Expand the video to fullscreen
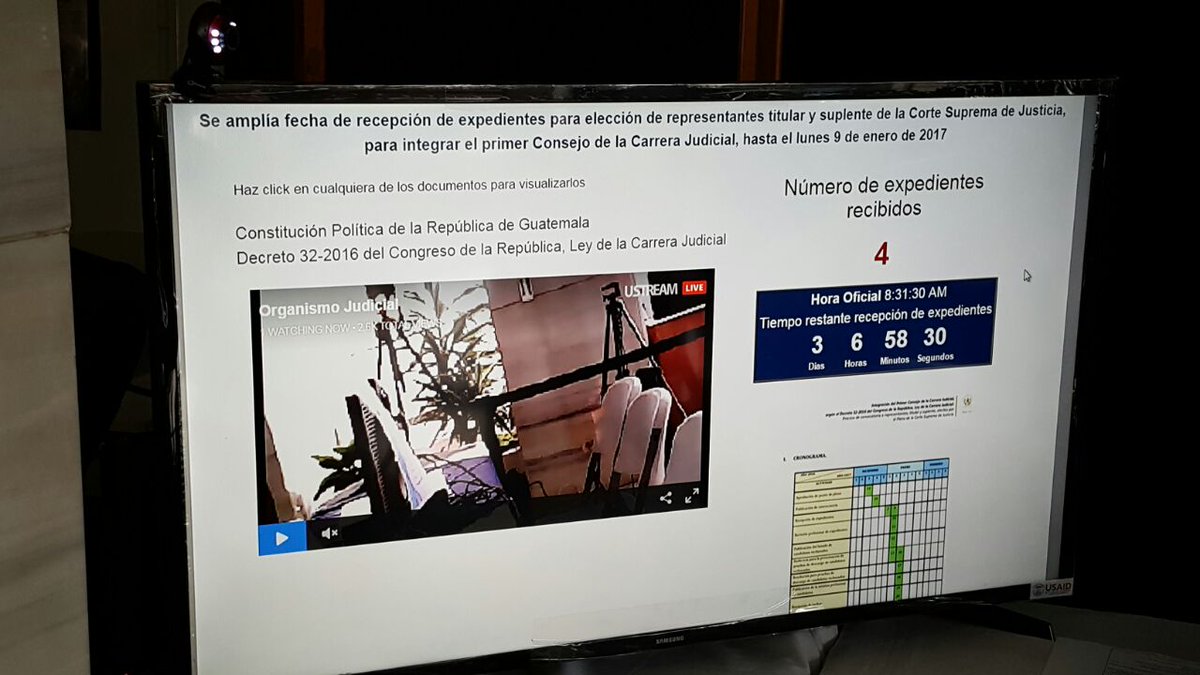Image resolution: width=1200 pixels, height=675 pixels. click(x=692, y=495)
